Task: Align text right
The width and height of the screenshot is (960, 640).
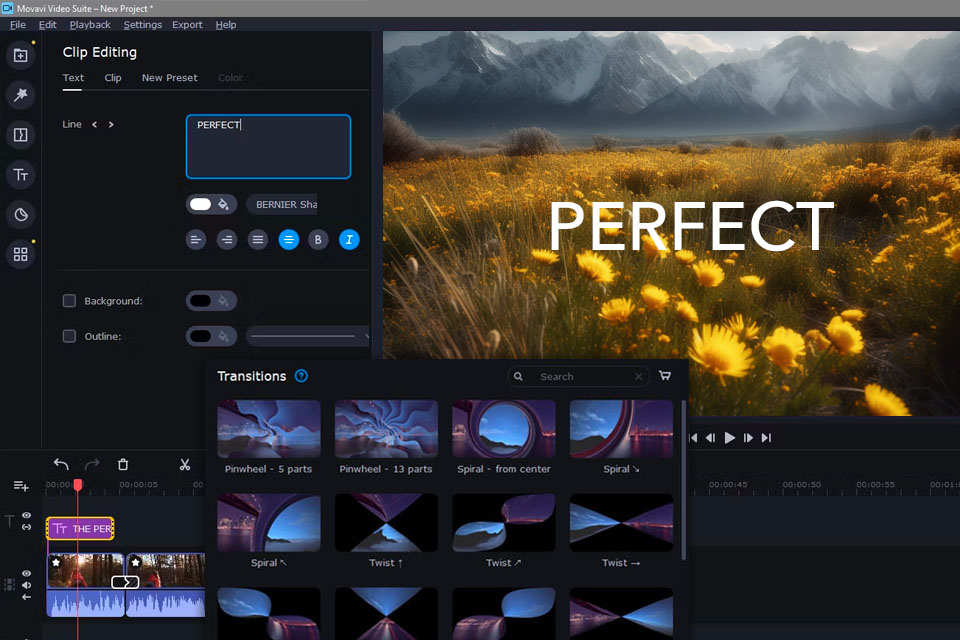Action: 227,239
